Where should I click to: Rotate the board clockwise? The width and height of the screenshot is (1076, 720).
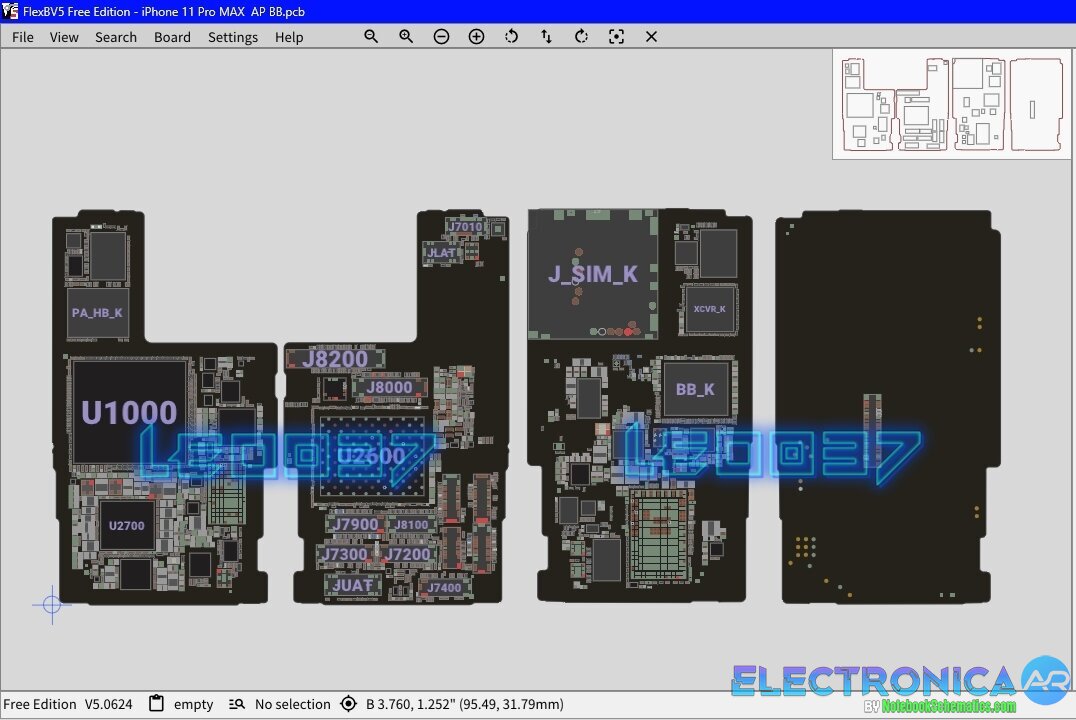click(x=581, y=36)
